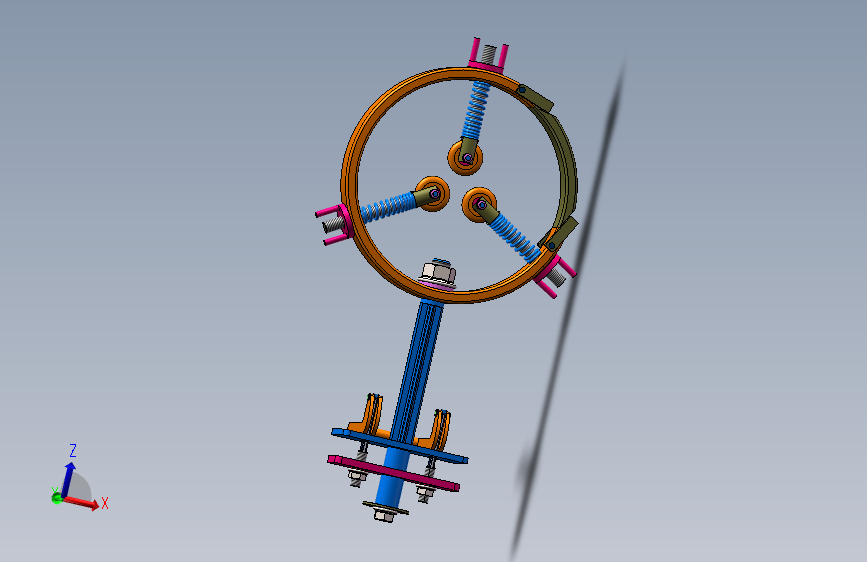Select the hex bolt head at the shaft's bottom end
867x562 pixels.
[x=385, y=515]
